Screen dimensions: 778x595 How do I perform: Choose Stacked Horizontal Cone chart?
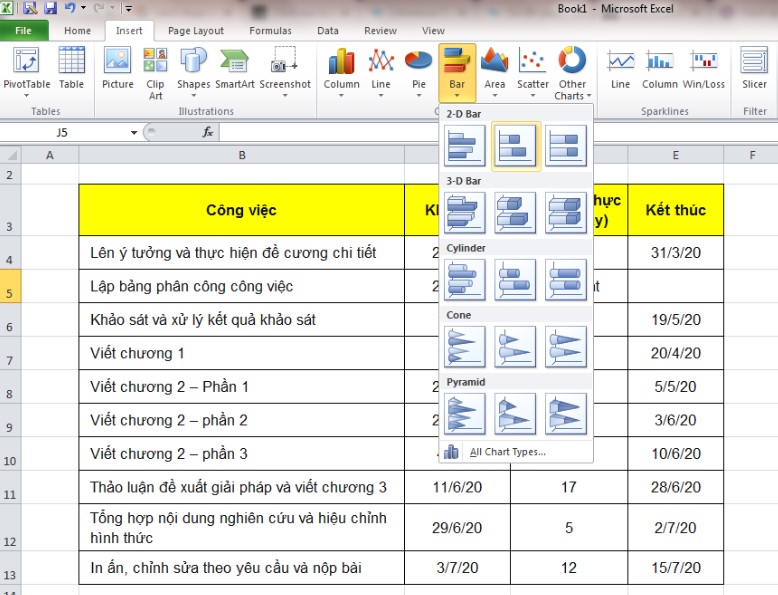515,347
